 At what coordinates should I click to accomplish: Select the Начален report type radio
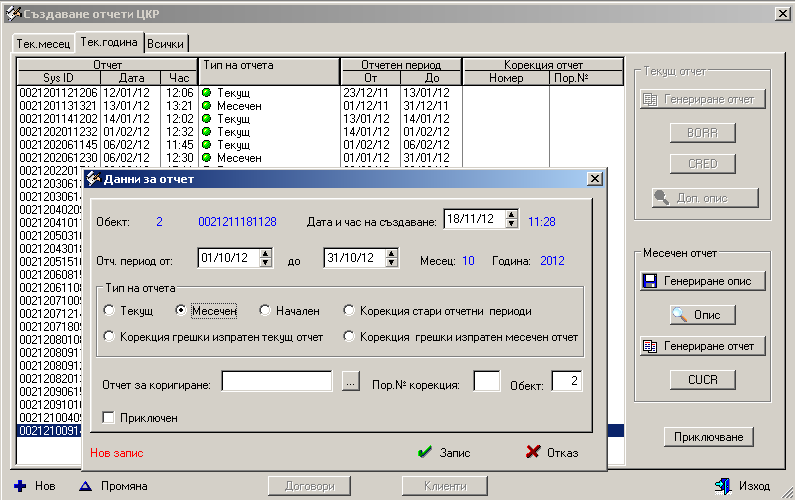(265, 310)
